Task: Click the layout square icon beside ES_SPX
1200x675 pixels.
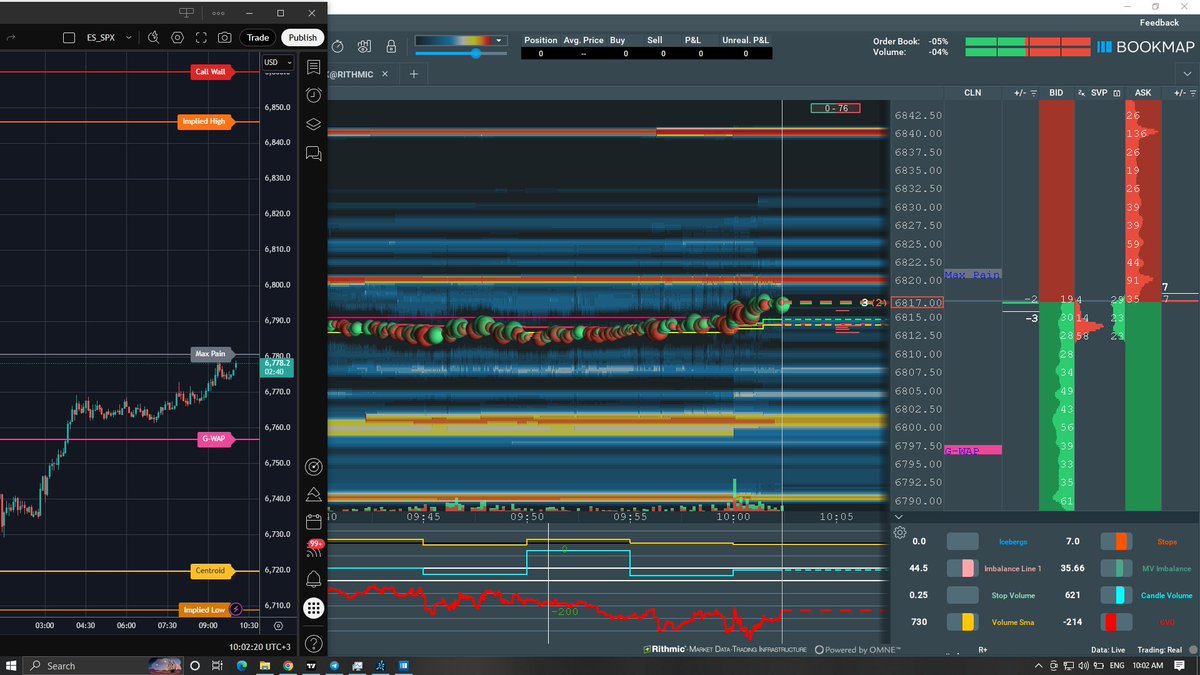Action: click(x=69, y=37)
